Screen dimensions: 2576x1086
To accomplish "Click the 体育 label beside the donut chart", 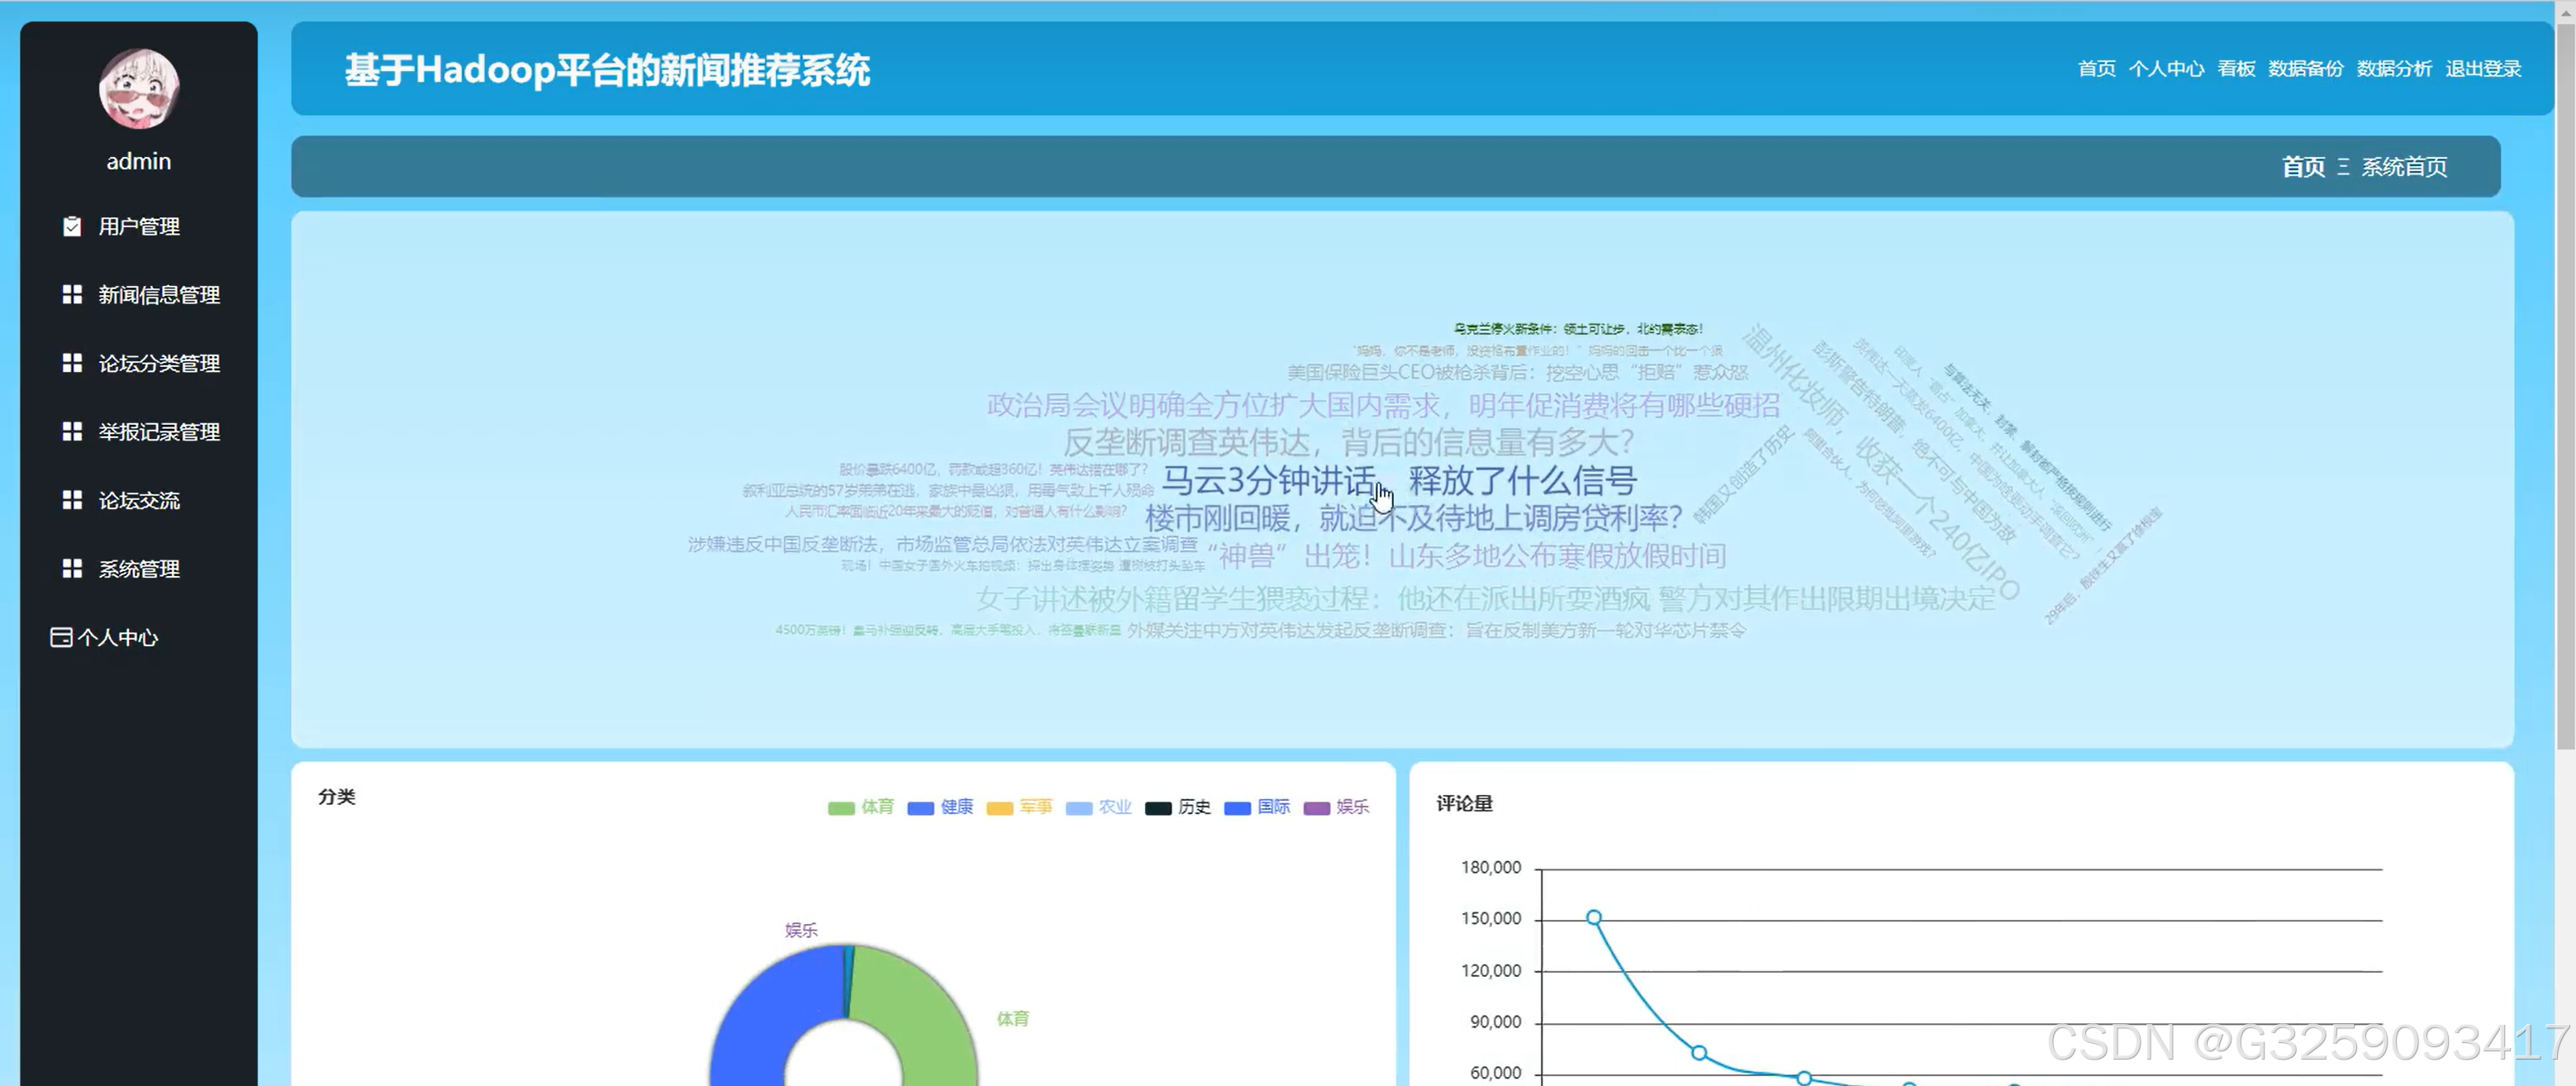I will coord(1012,1019).
